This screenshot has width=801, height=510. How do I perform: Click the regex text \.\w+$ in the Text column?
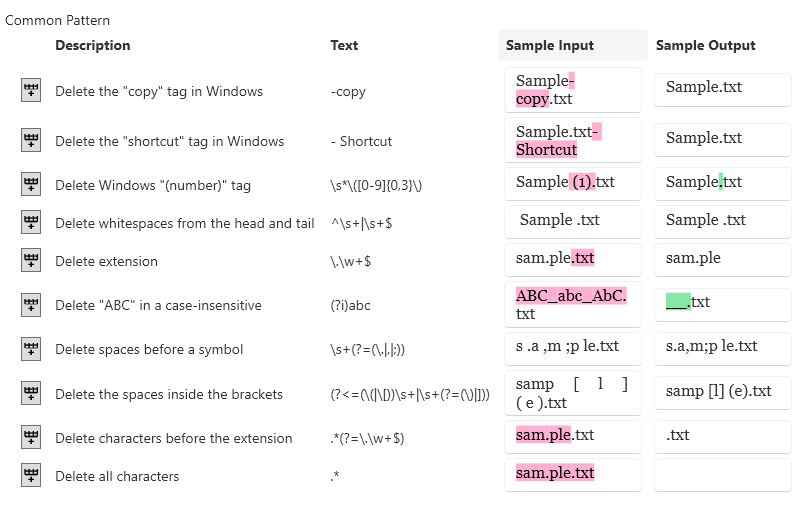point(349,261)
